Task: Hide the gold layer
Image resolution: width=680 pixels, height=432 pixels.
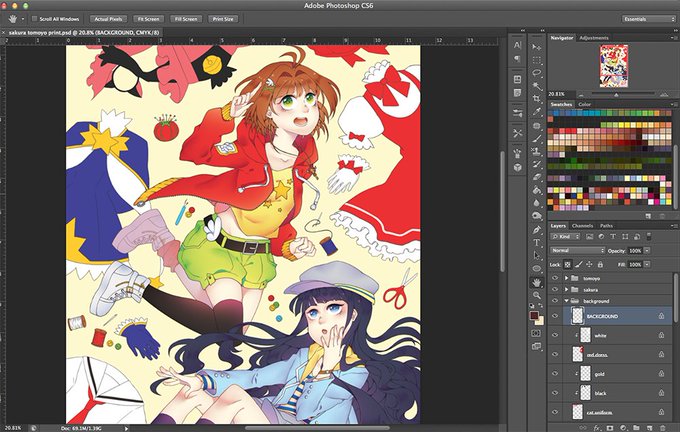Action: point(555,373)
